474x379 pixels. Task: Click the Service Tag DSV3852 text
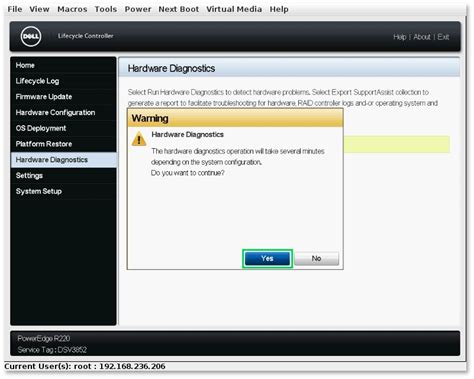point(52,350)
